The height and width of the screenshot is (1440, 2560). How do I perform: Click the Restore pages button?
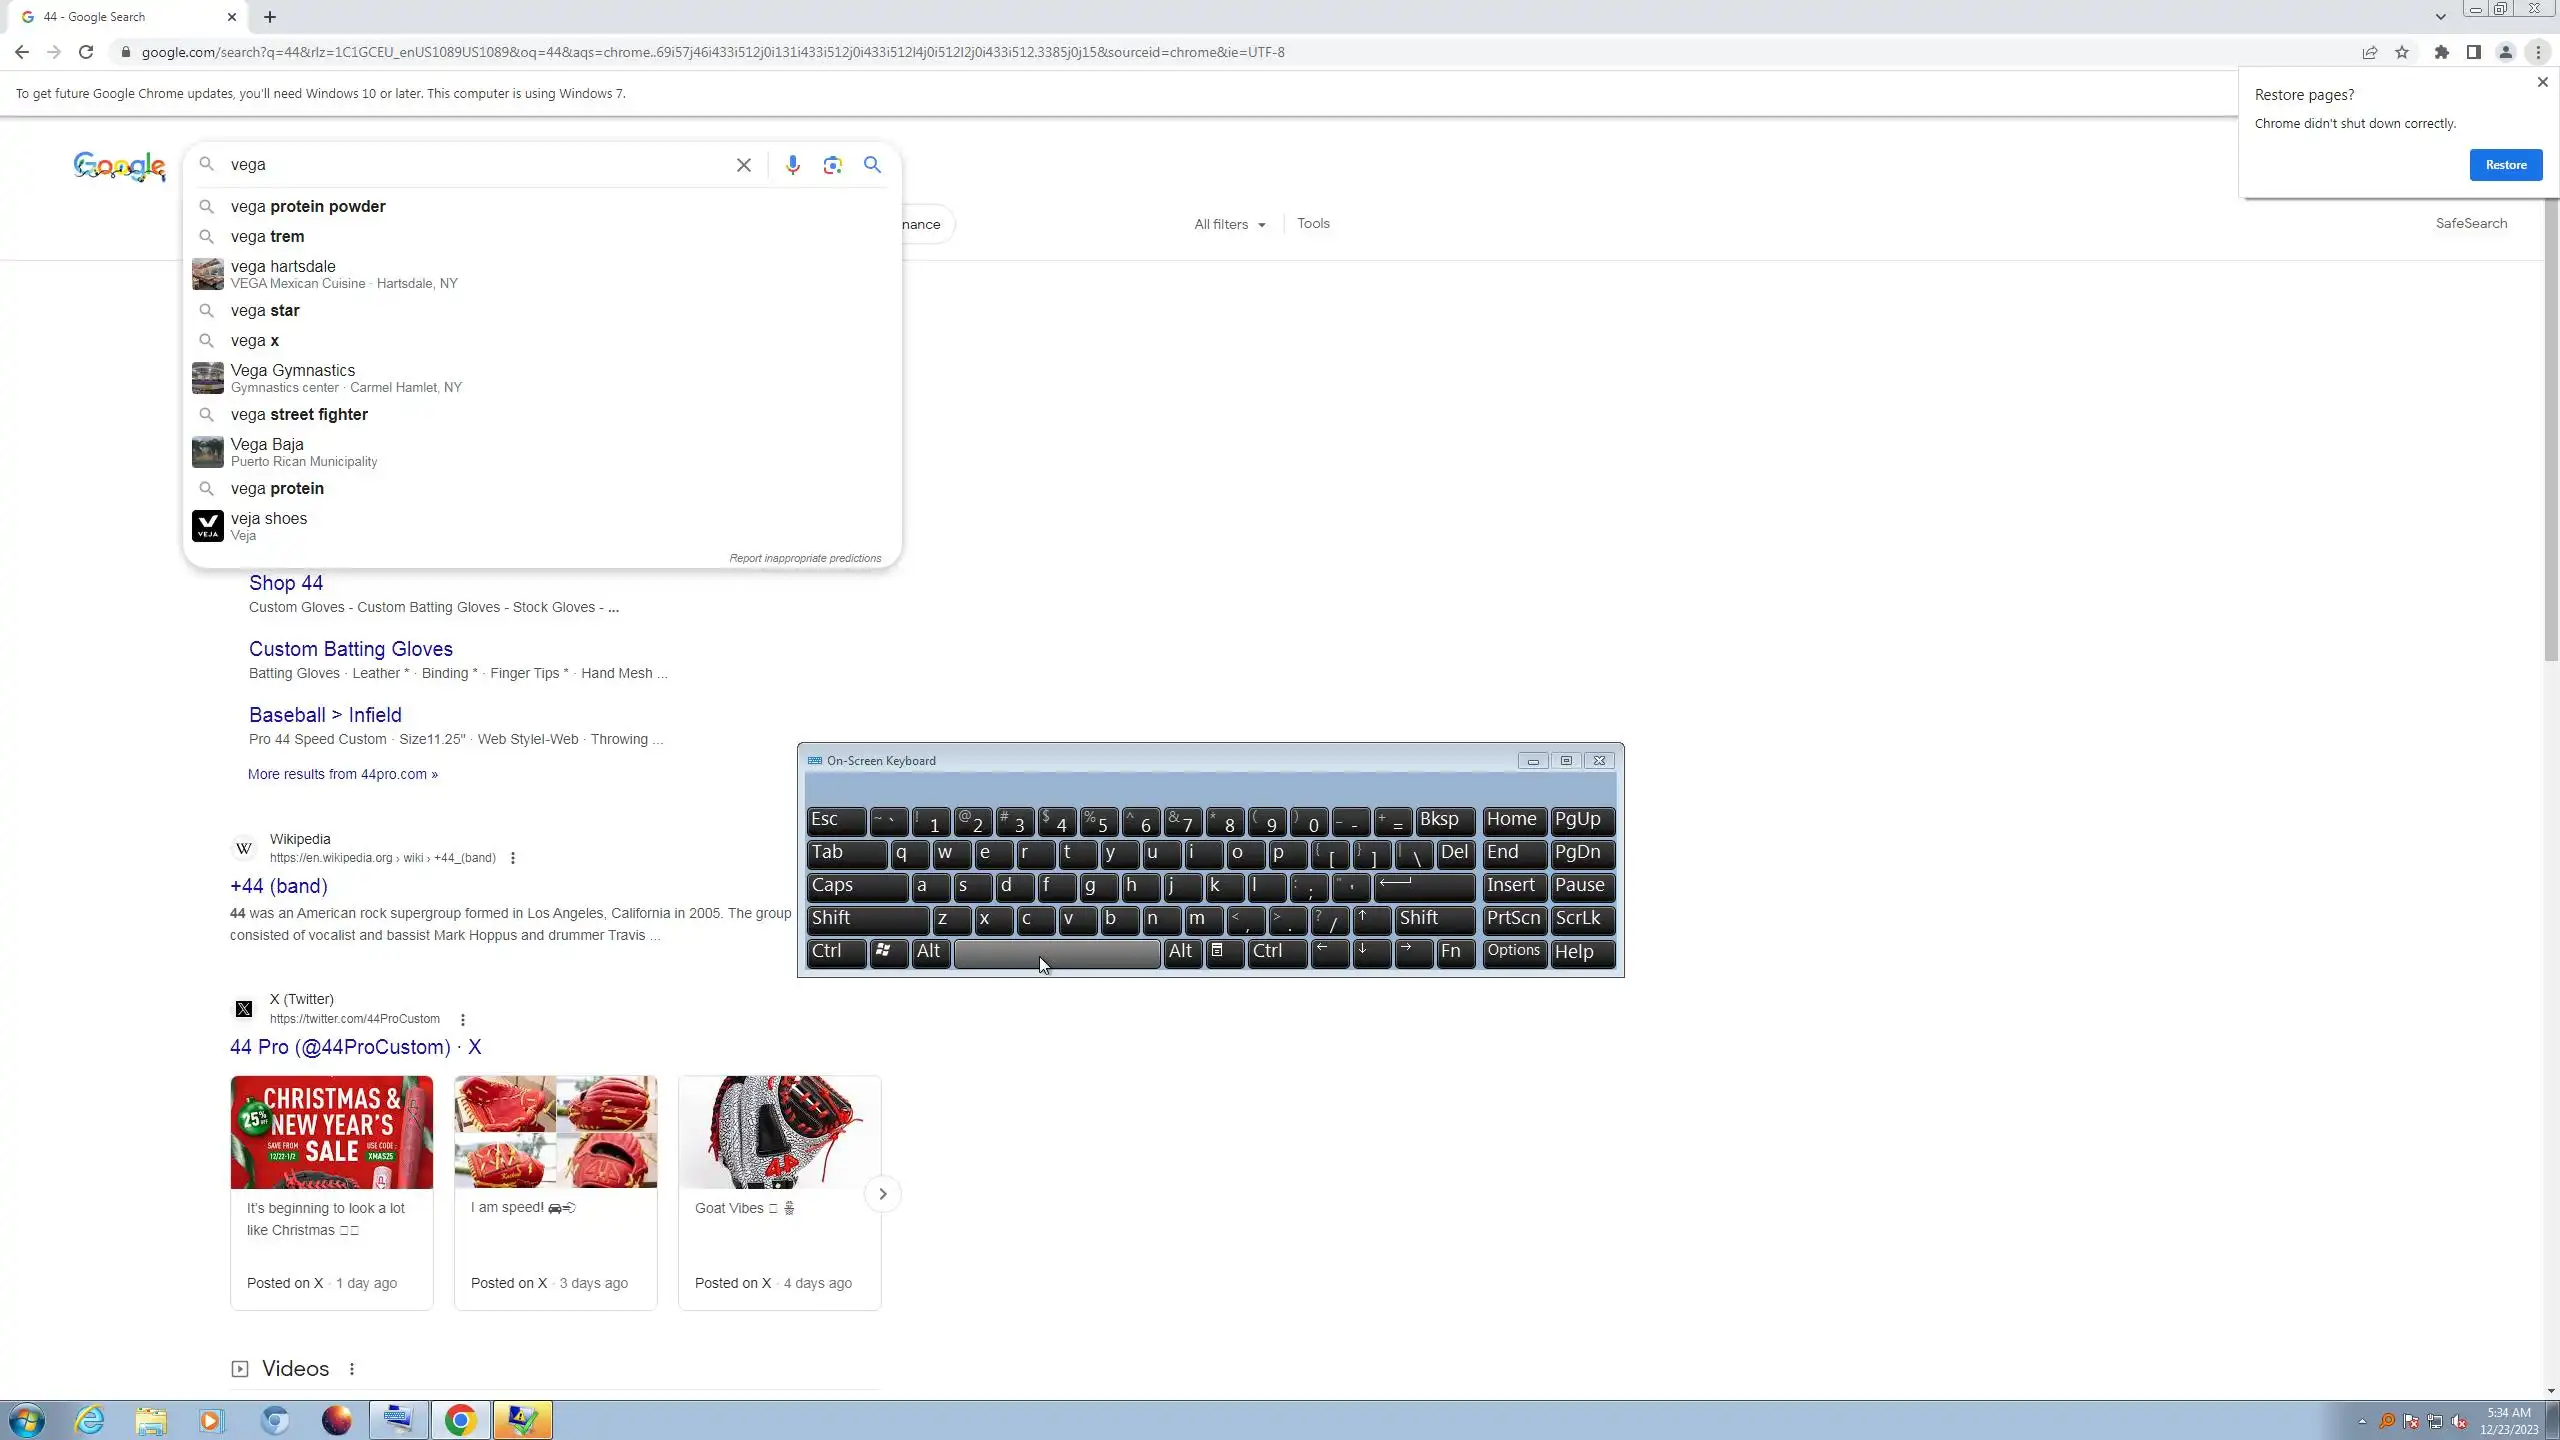[x=2505, y=165]
